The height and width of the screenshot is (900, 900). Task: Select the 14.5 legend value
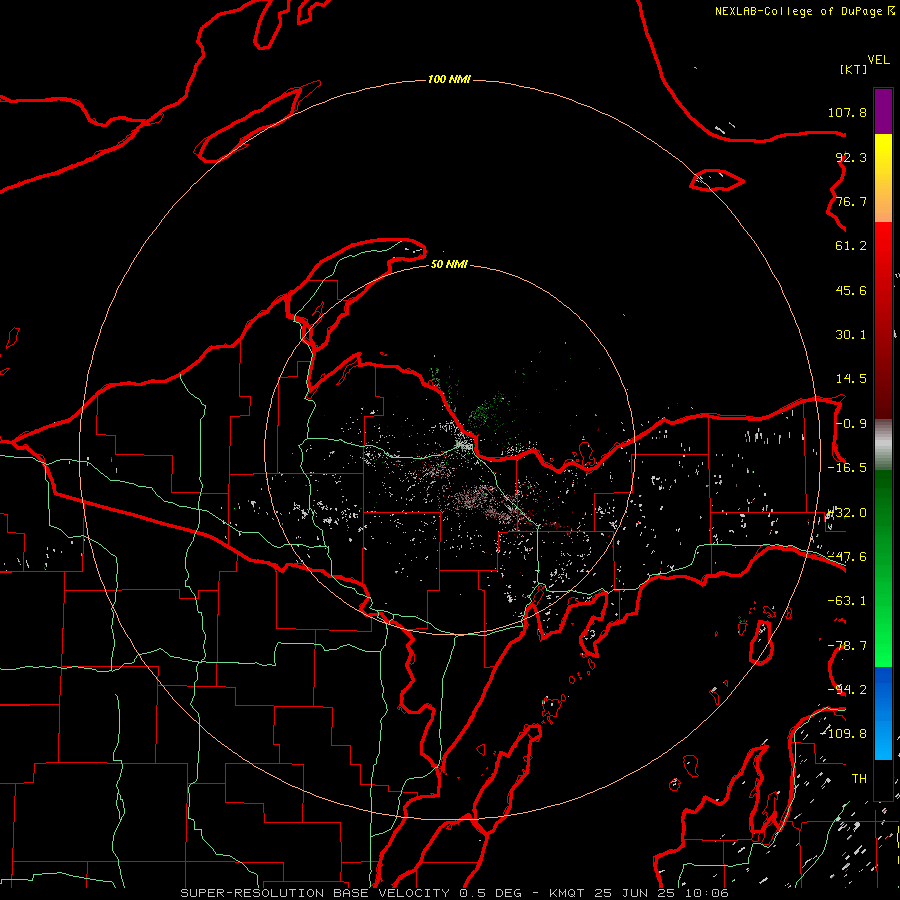pyautogui.click(x=851, y=379)
